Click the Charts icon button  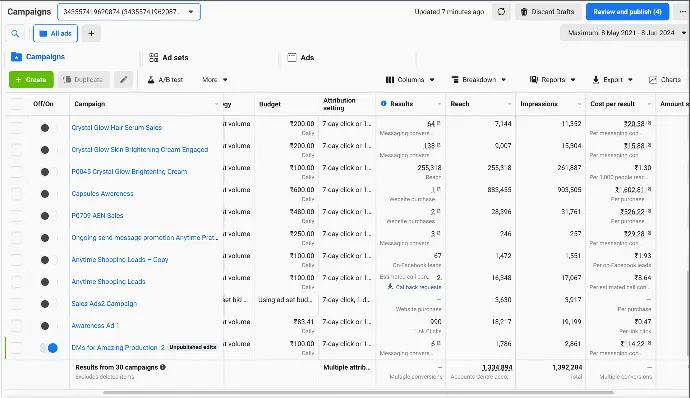(x=653, y=80)
